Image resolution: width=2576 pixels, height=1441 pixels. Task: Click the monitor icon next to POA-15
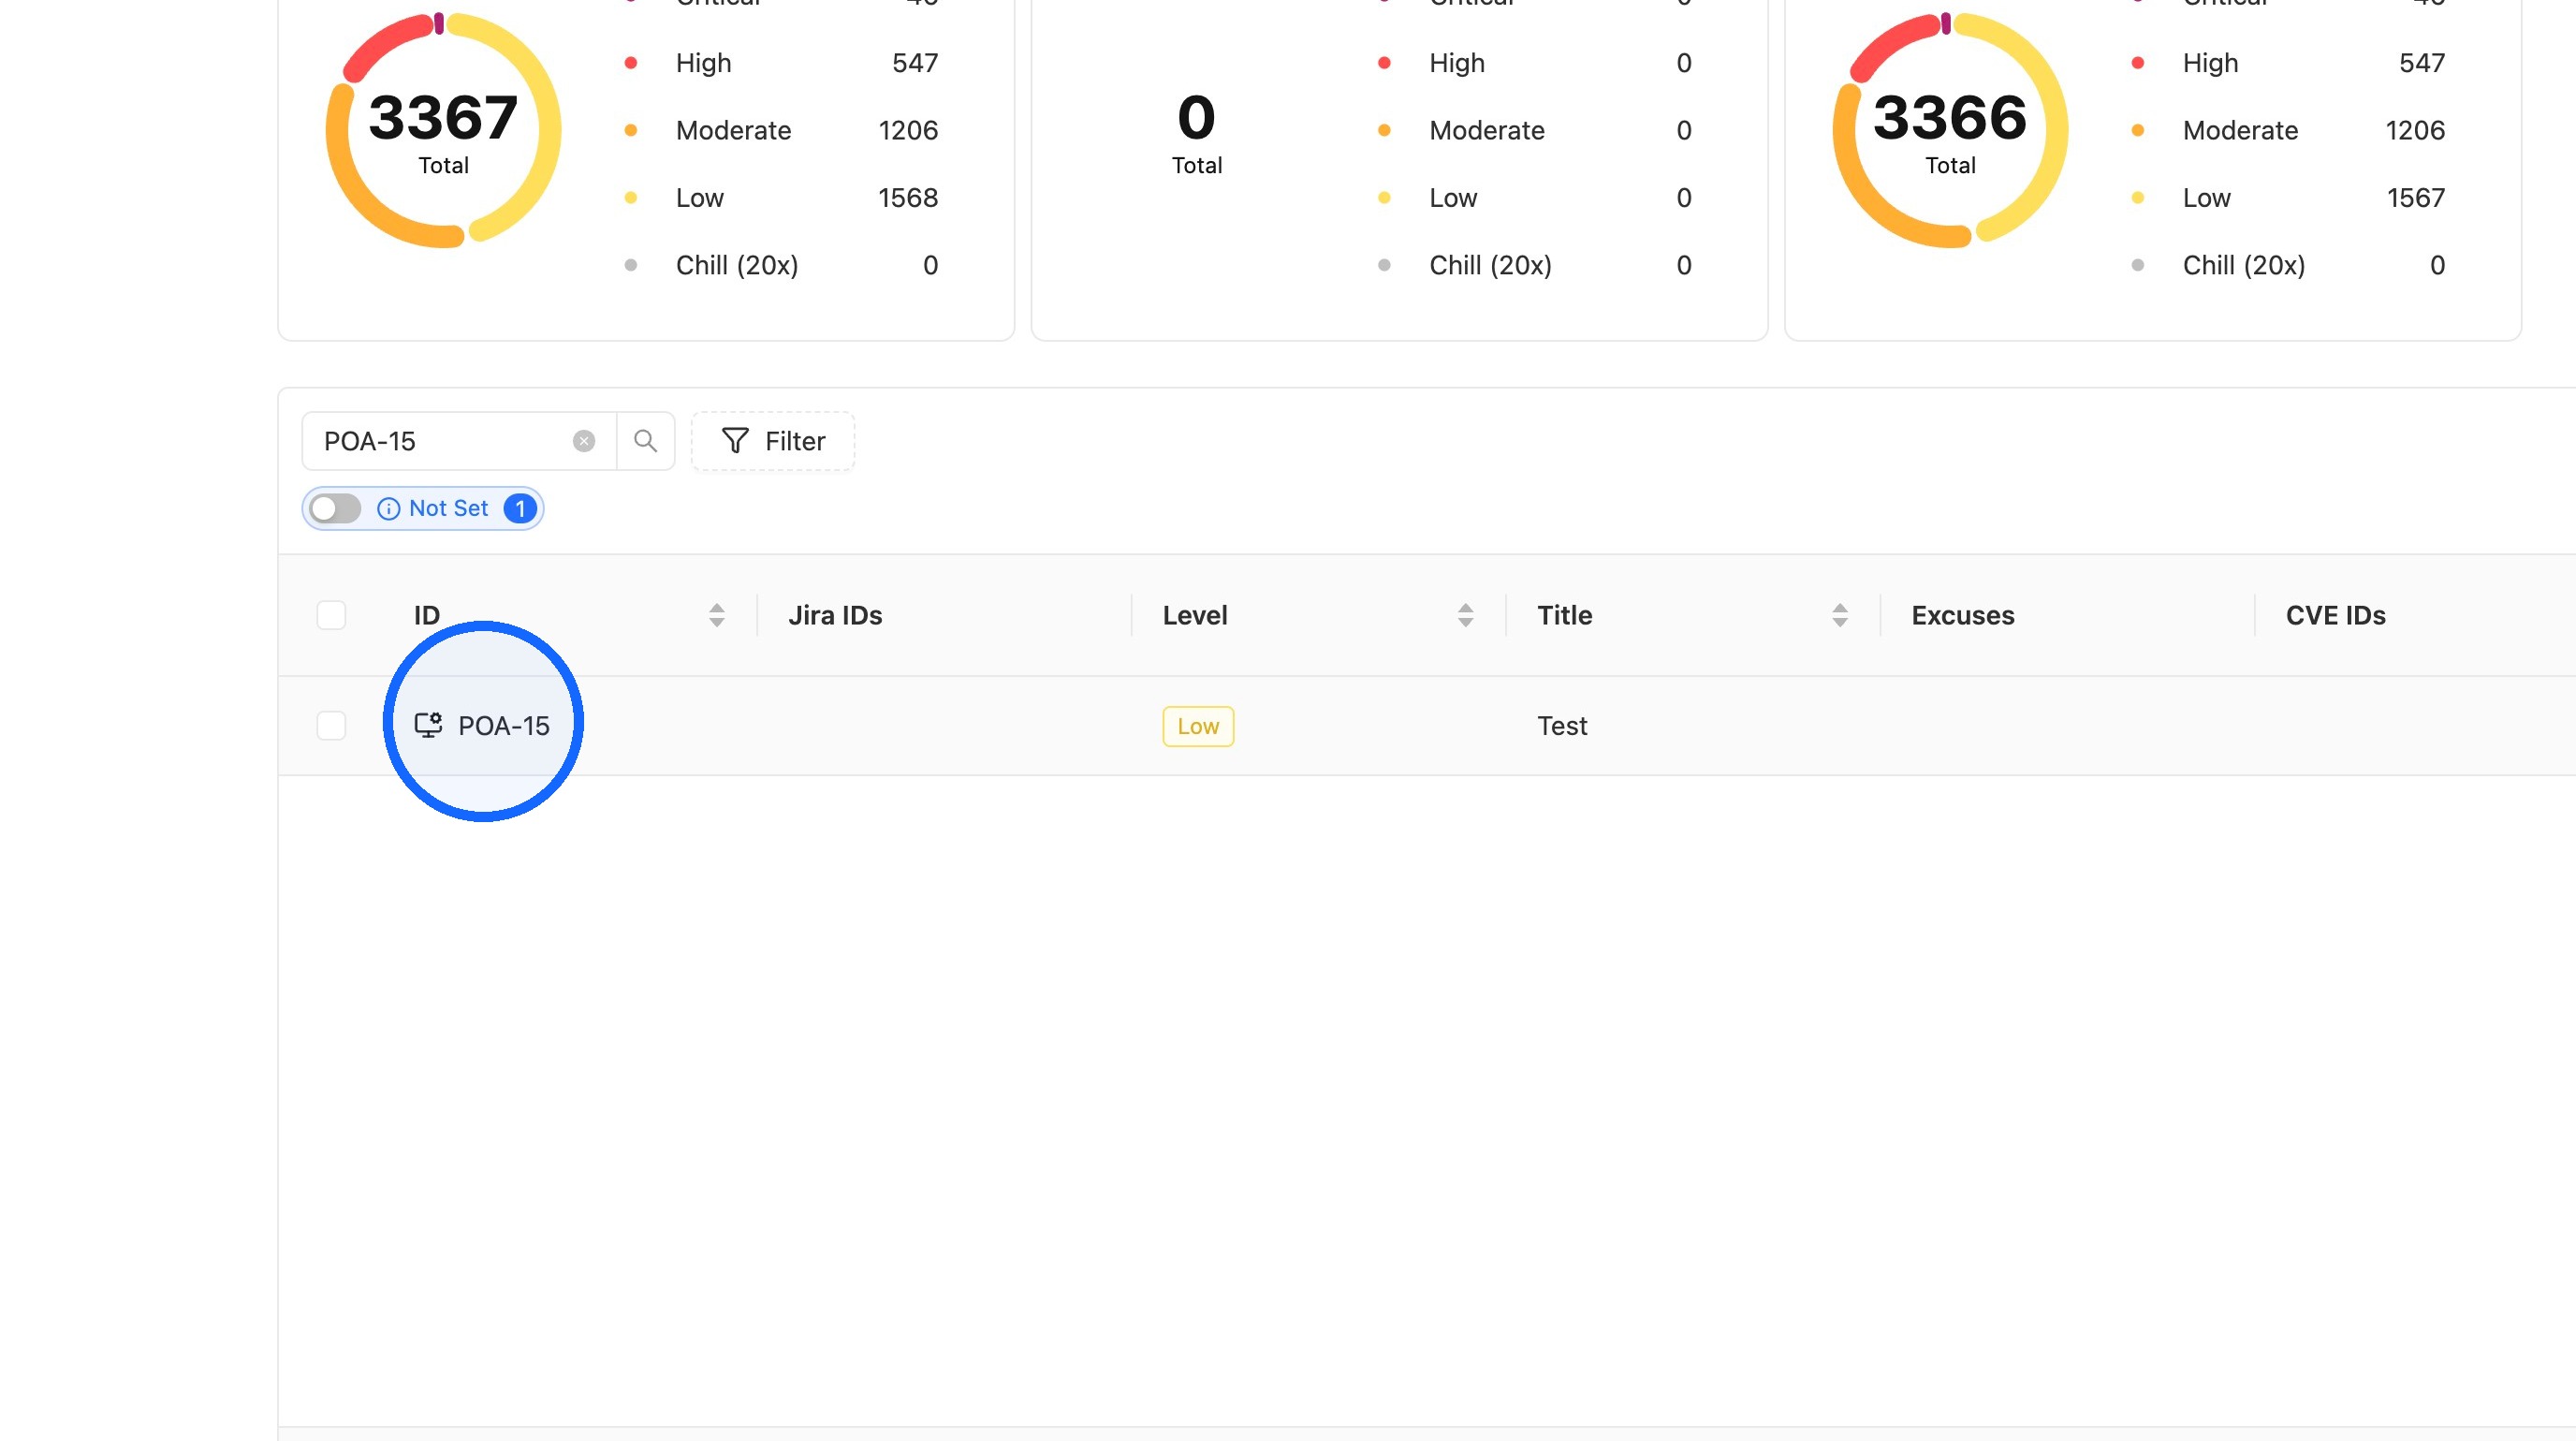[x=428, y=725]
